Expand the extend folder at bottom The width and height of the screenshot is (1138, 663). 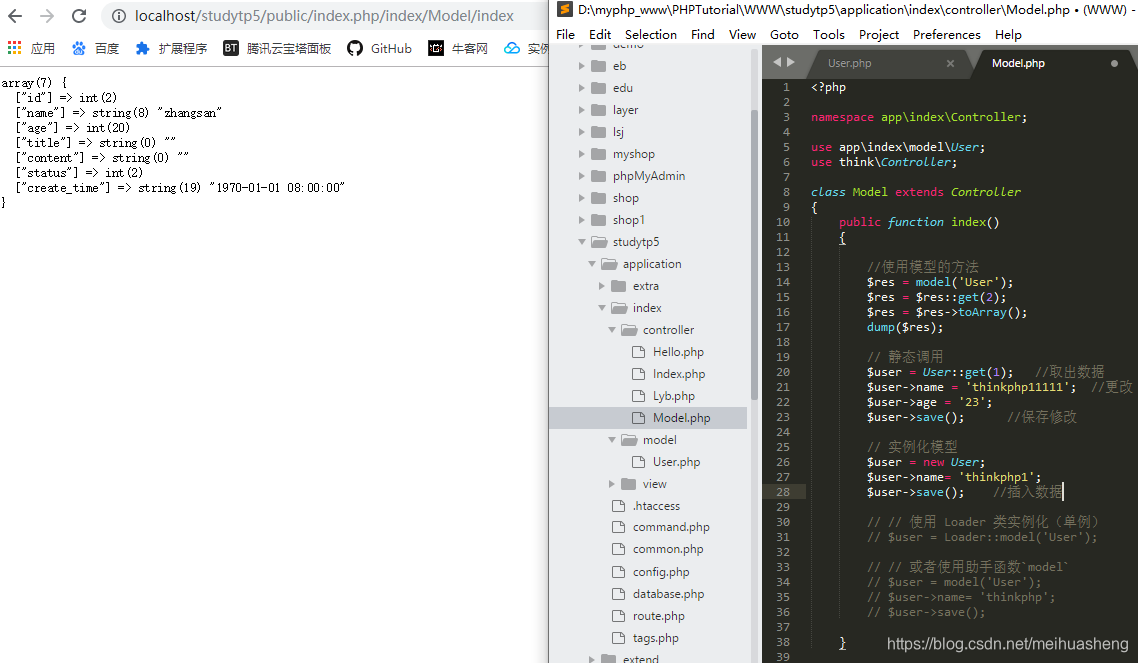coord(591,657)
